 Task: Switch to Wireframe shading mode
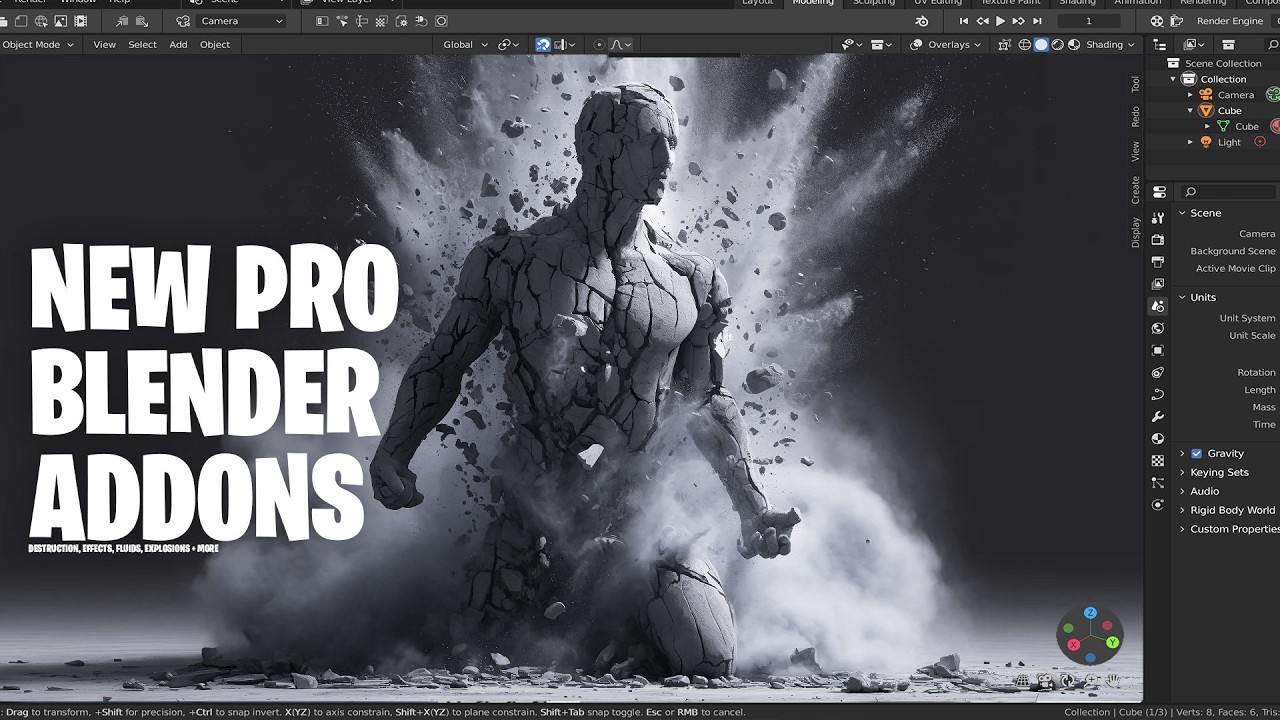pyautogui.click(x=1025, y=44)
